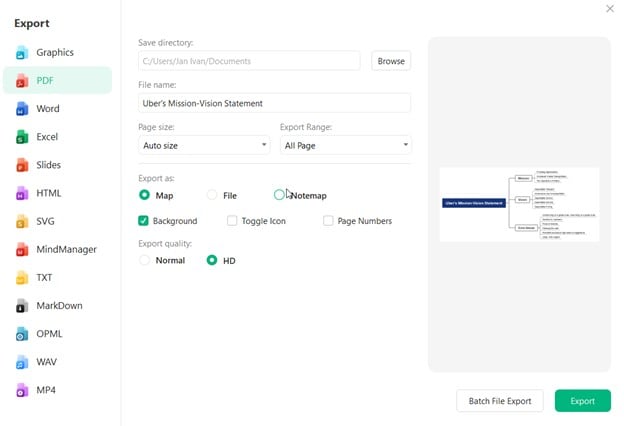The image size is (624, 426).
Task: Click the PDF label in sidebar
Action: point(45,81)
